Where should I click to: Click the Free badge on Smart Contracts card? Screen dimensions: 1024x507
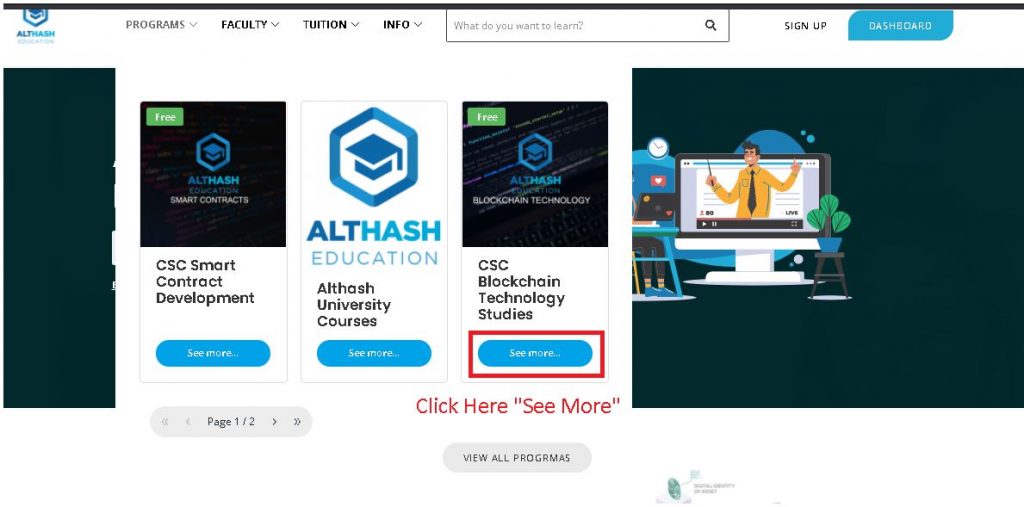point(165,117)
